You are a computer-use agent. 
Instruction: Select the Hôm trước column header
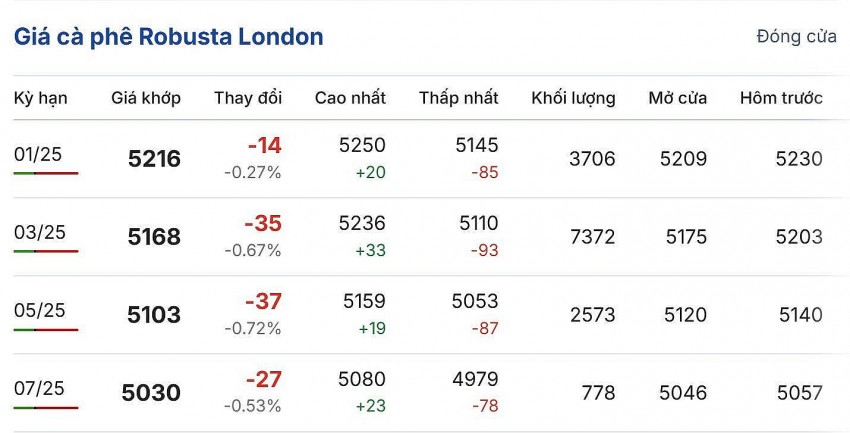point(781,98)
